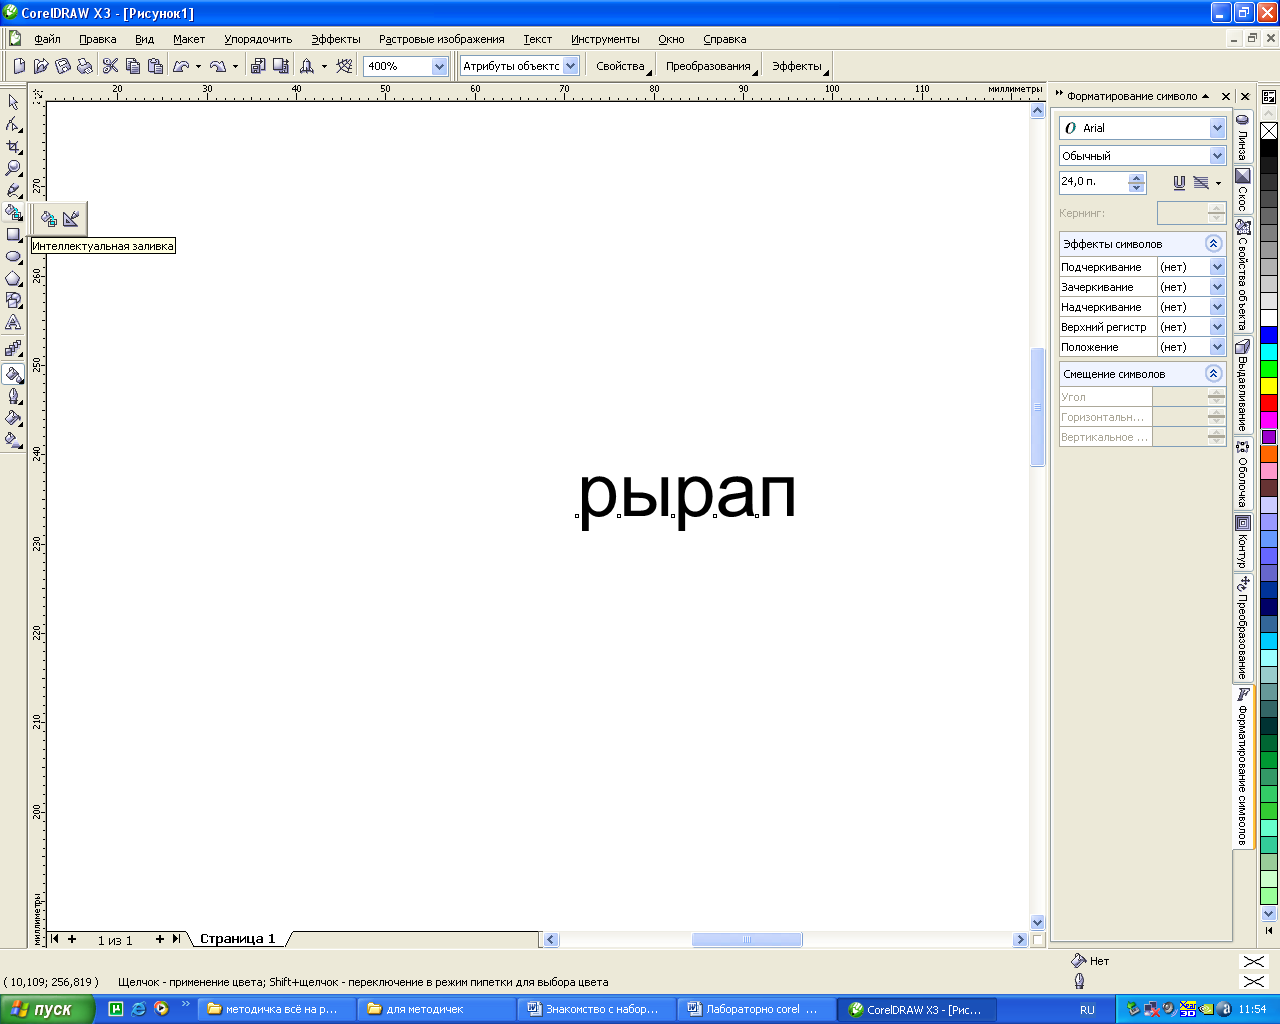Select the Shape edit tool
The height and width of the screenshot is (1024, 1280).
point(13,124)
